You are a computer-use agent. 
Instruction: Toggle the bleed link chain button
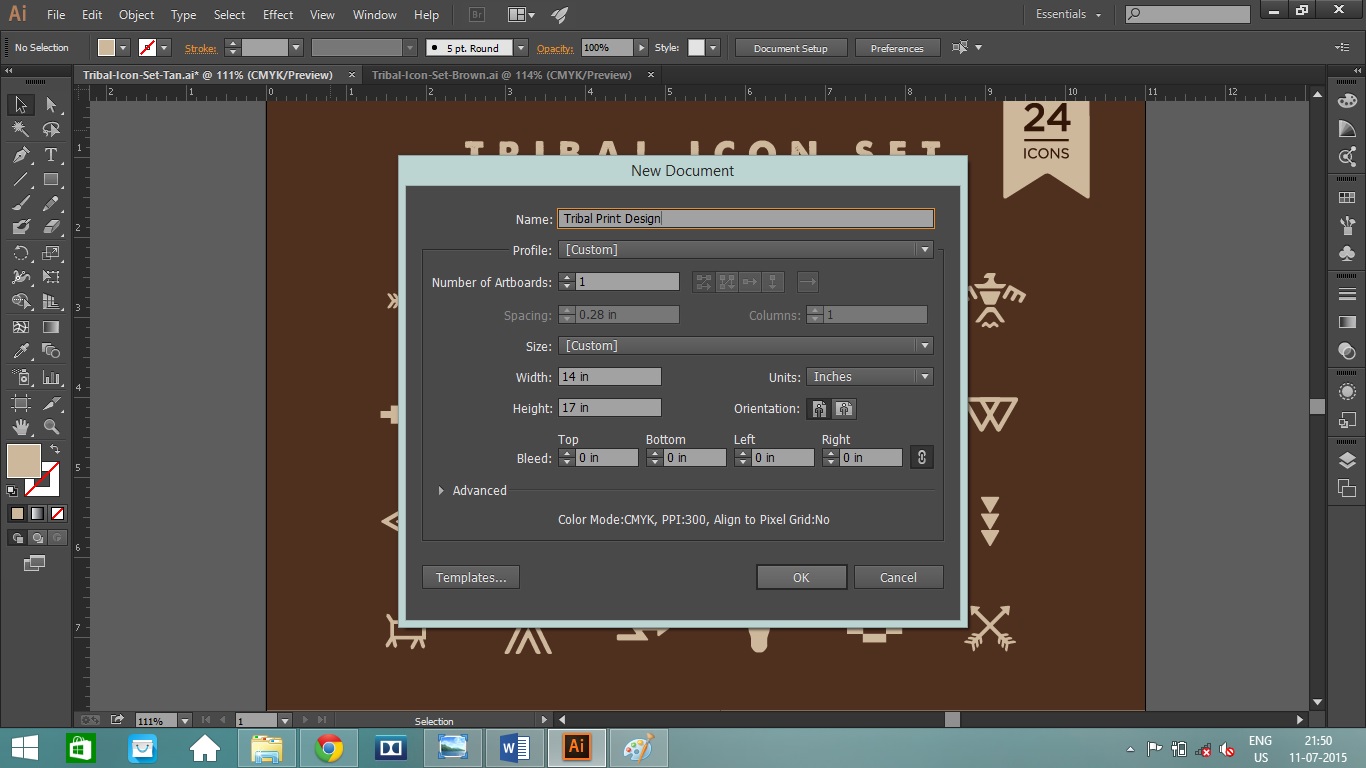[x=921, y=457]
